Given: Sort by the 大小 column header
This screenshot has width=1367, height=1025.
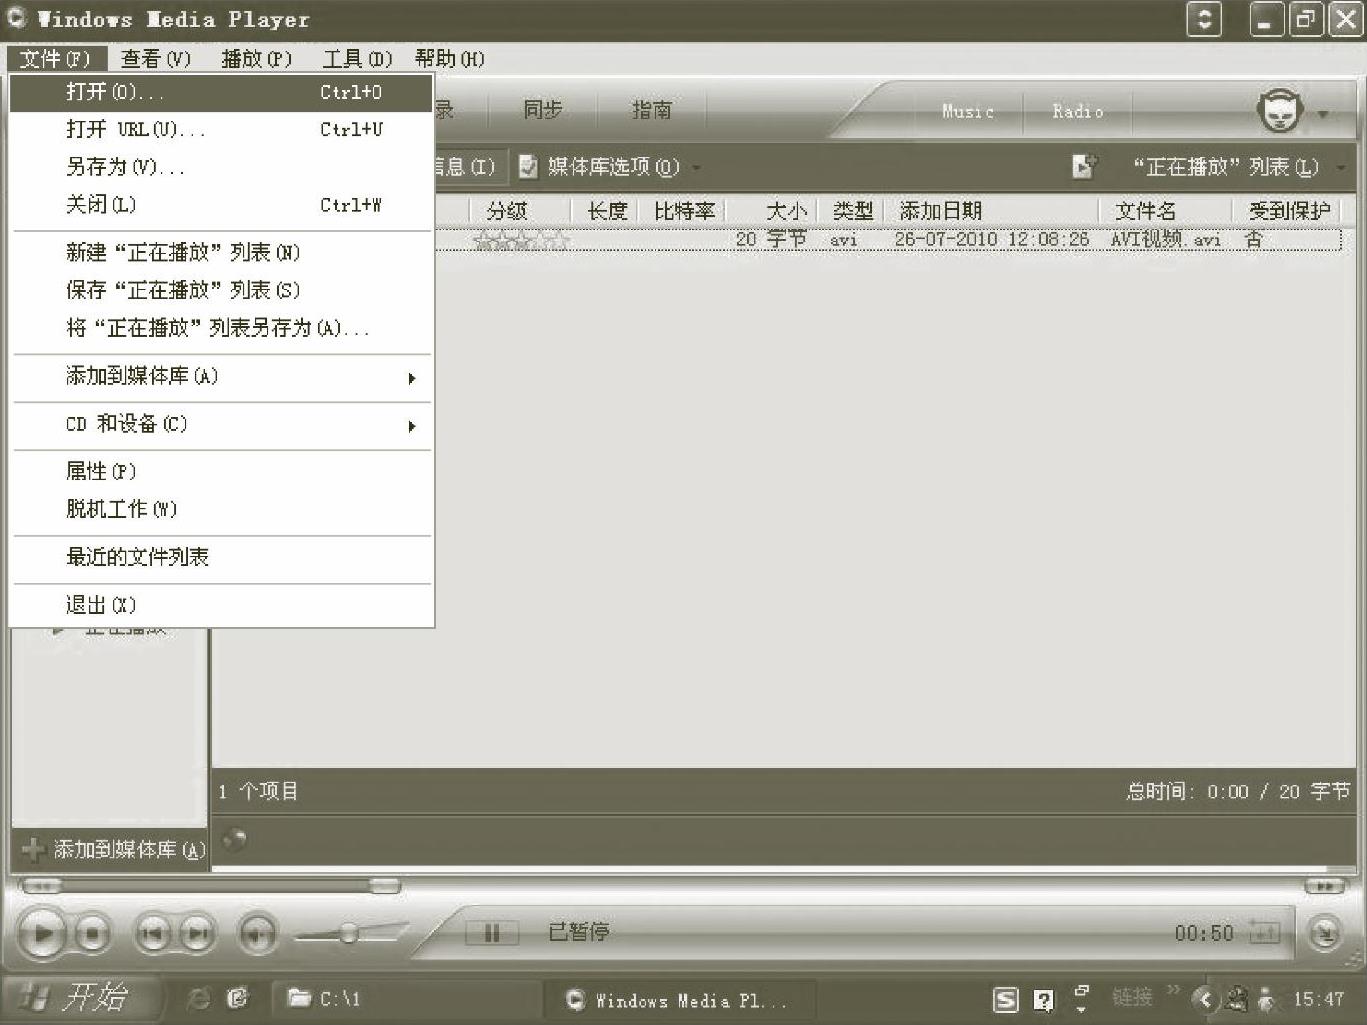Looking at the screenshot, I should pyautogui.click(x=773, y=211).
